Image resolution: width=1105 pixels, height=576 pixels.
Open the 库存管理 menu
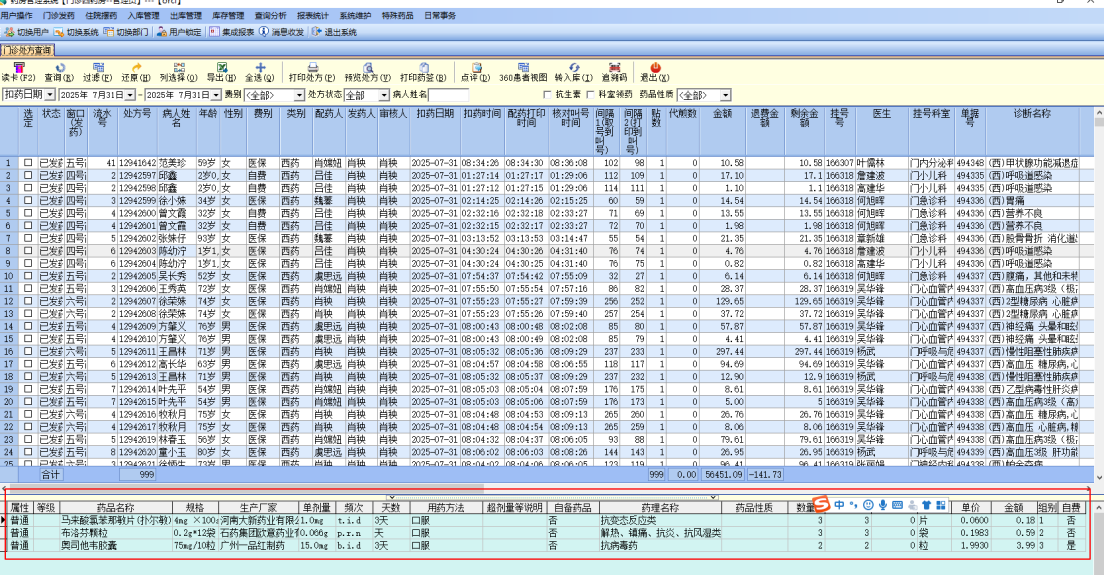[228, 15]
